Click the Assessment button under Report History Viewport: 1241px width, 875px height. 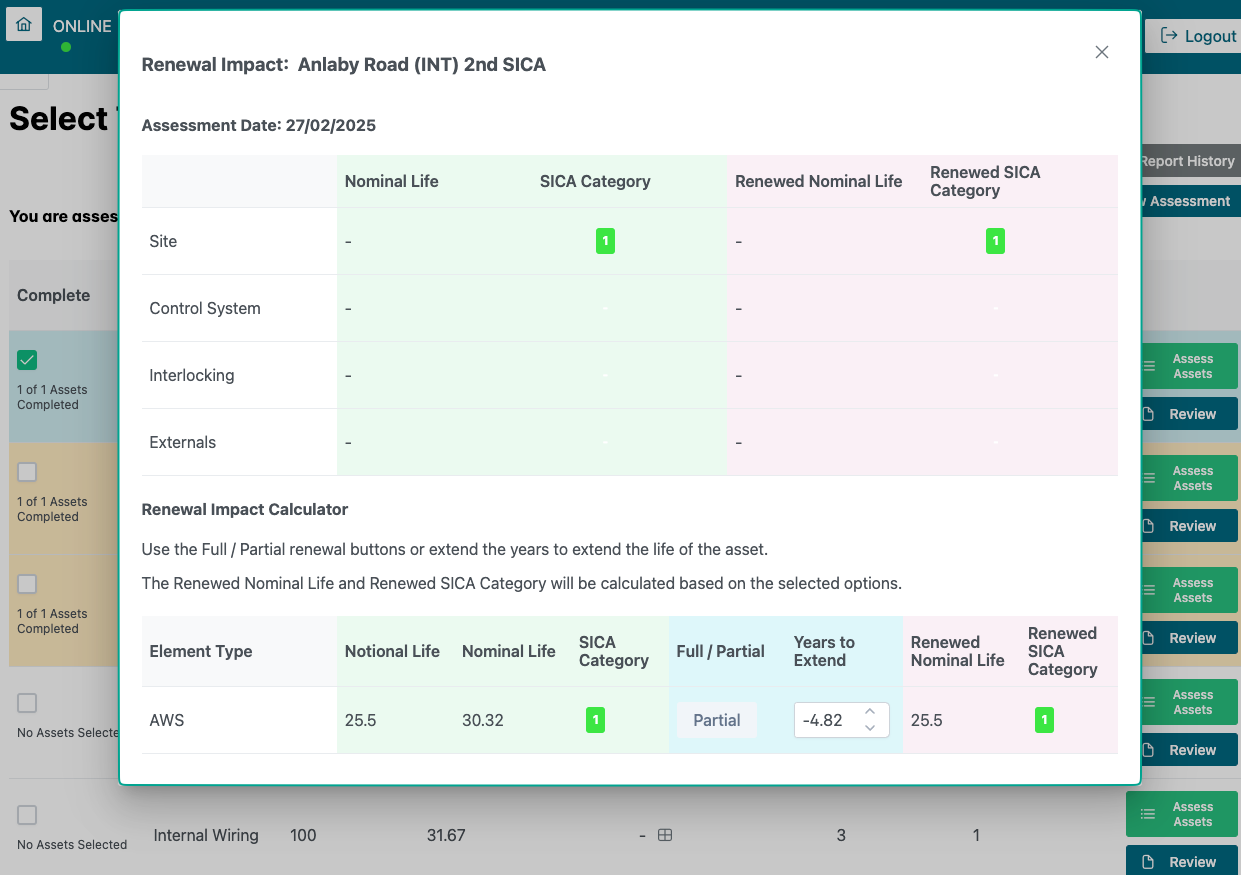(x=1189, y=201)
